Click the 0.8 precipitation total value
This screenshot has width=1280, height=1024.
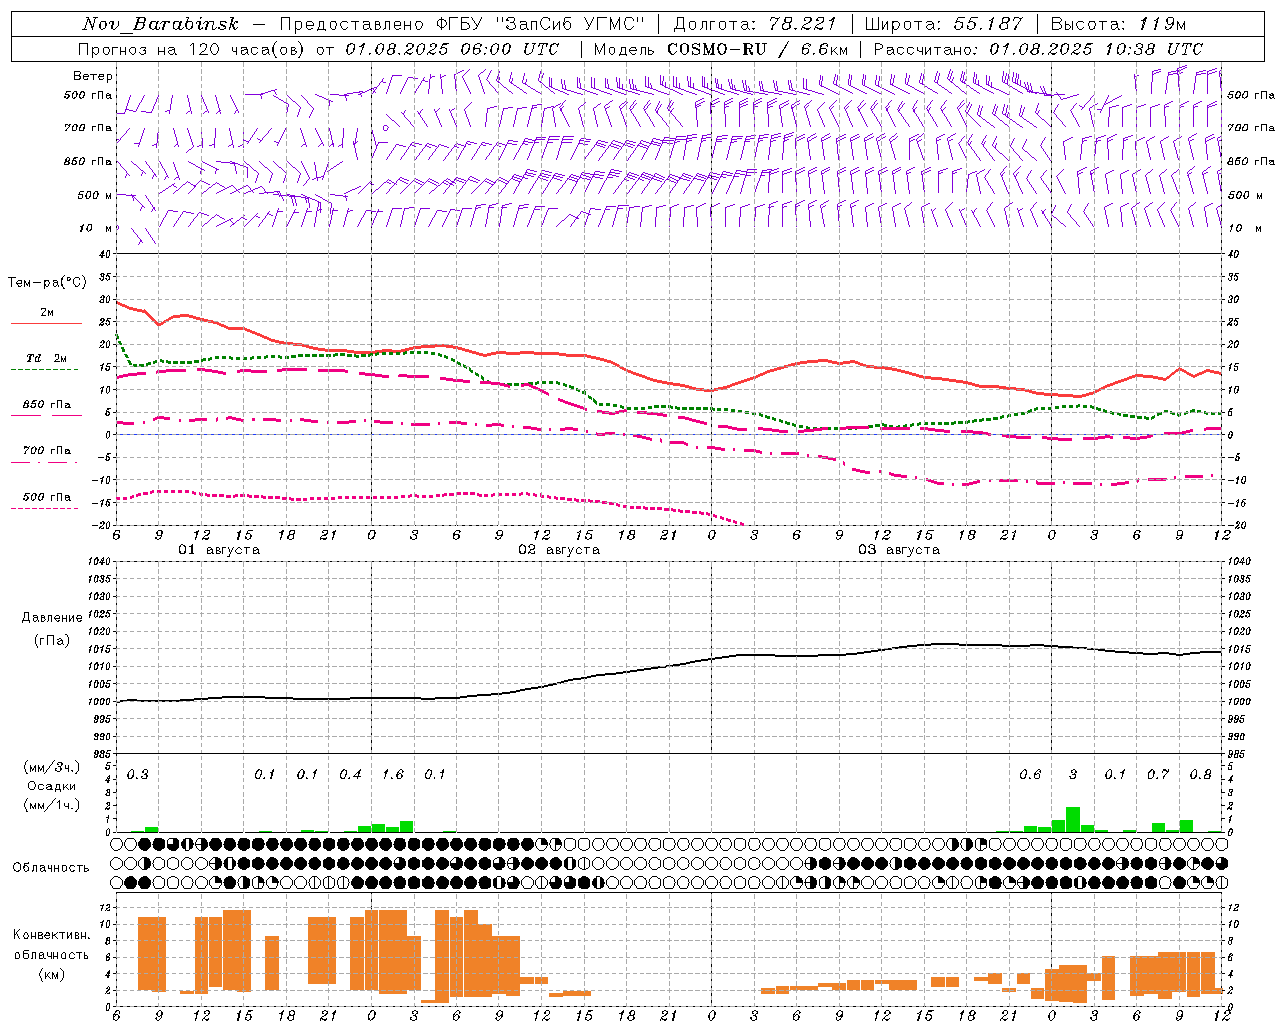click(x=1201, y=775)
